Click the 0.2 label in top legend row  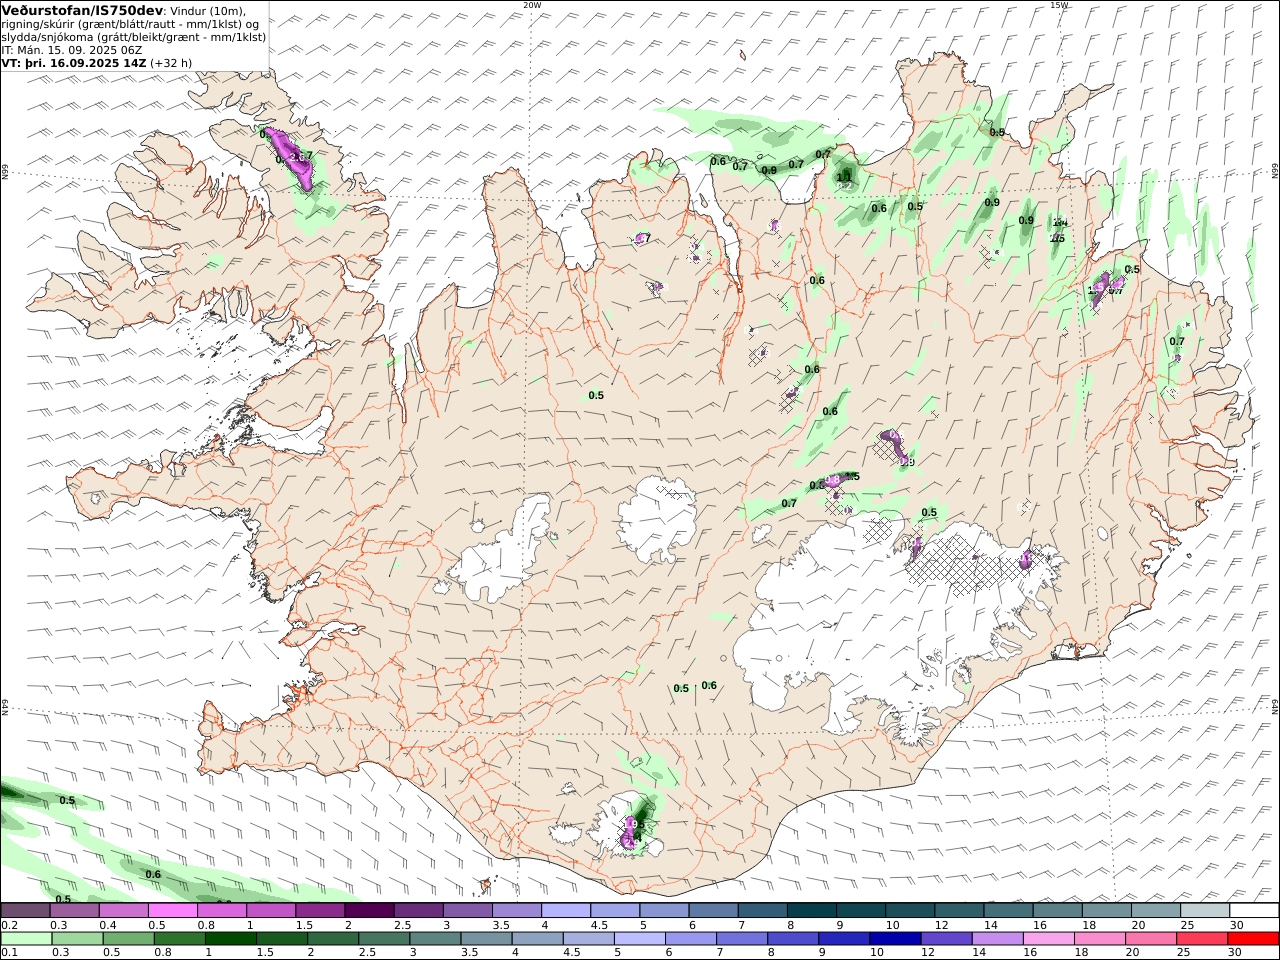(x=7, y=925)
